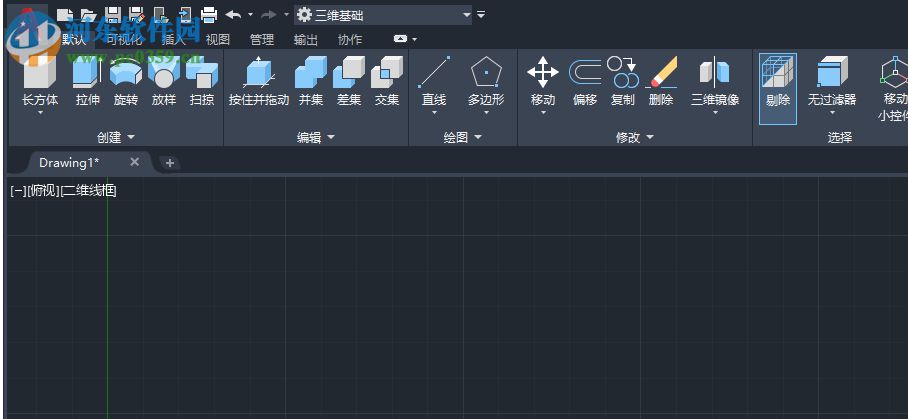
Task: Select the Drawing1* document tab
Action: (x=69, y=163)
